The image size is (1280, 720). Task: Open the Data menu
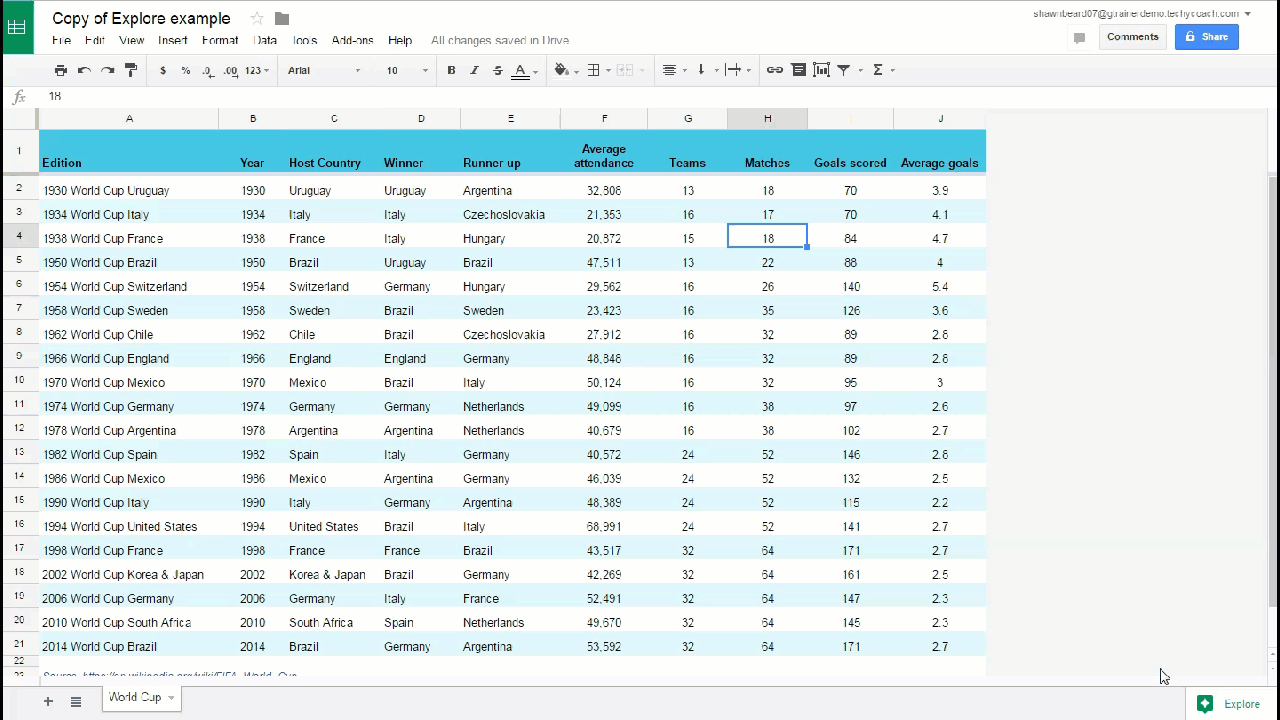265,41
